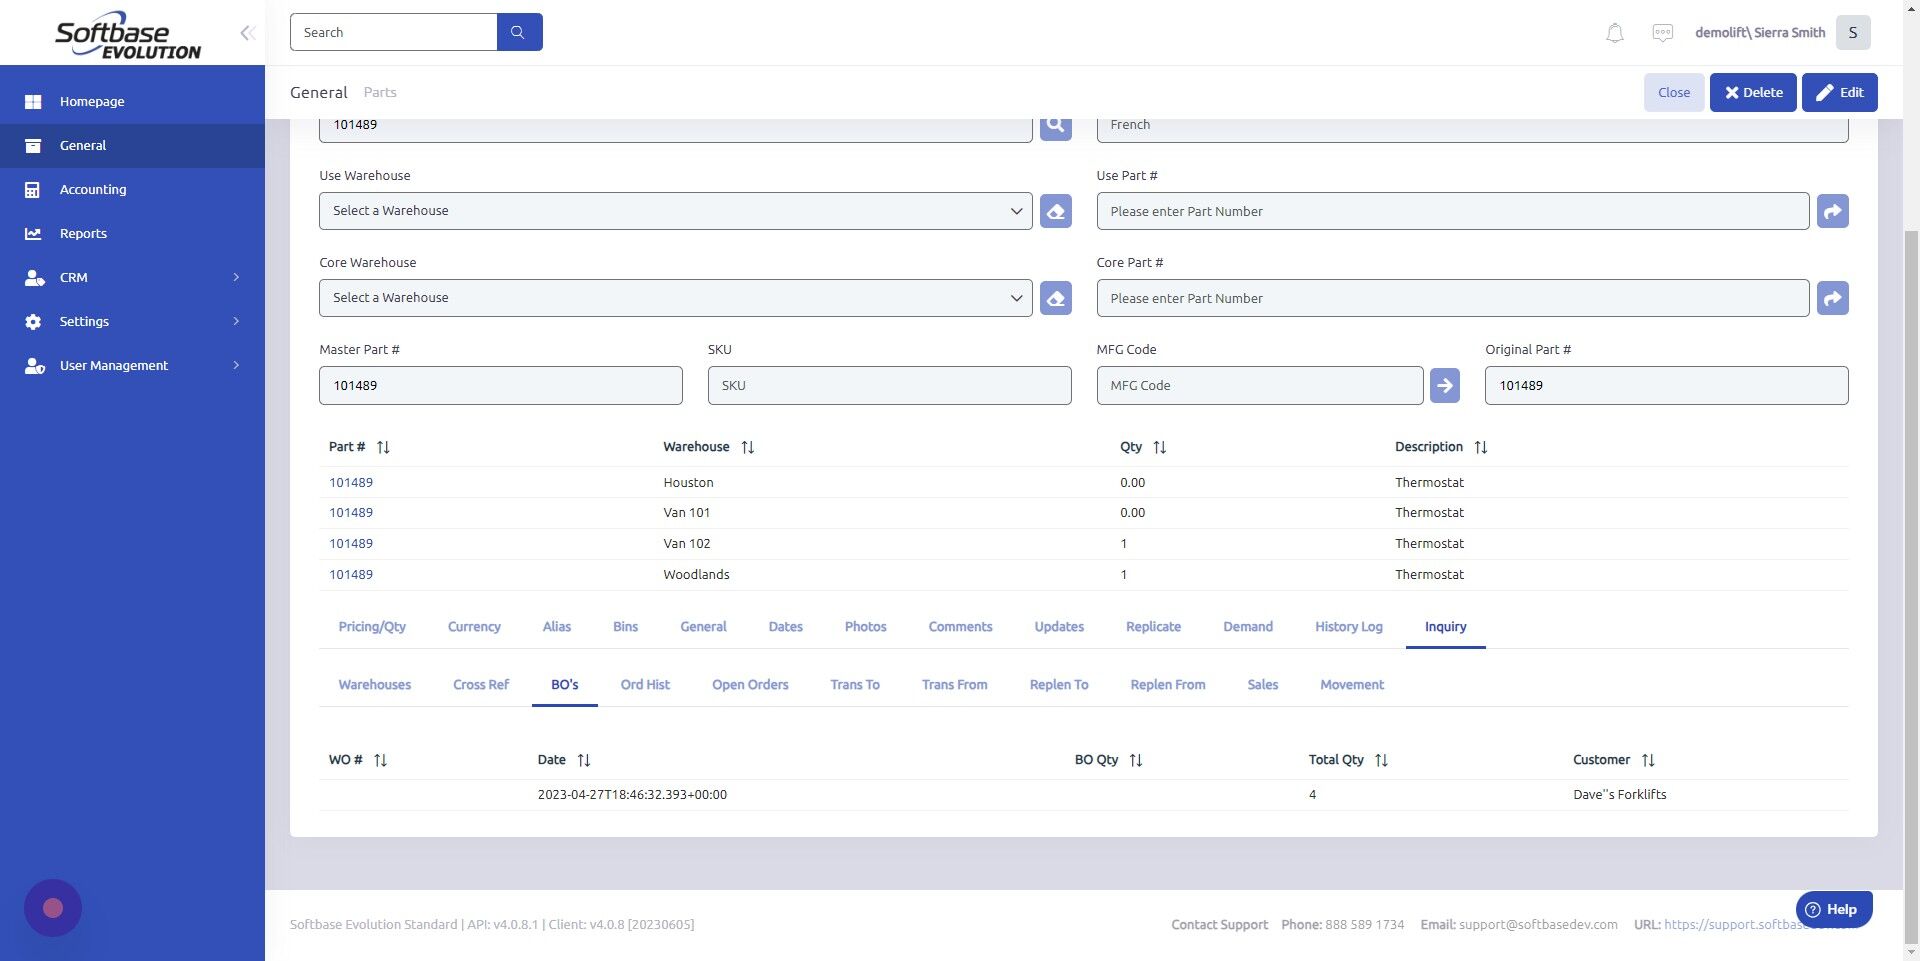Open notifications bell icon

click(1614, 33)
